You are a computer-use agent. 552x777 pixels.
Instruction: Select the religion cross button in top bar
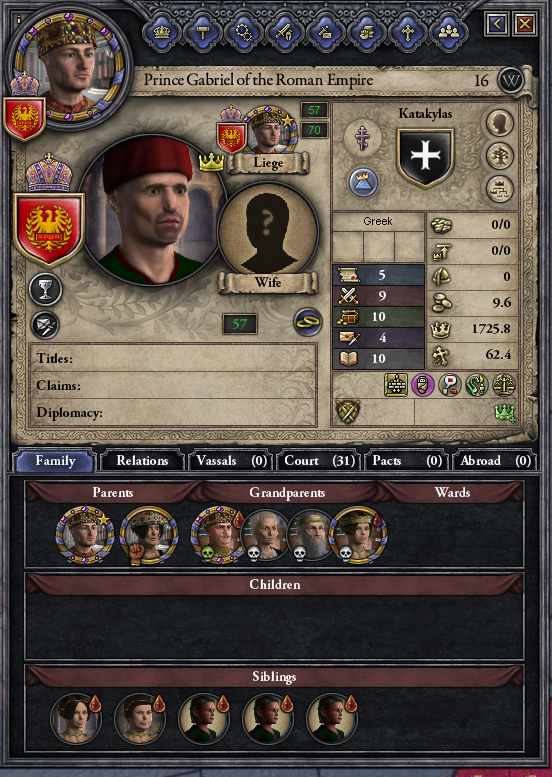point(407,33)
